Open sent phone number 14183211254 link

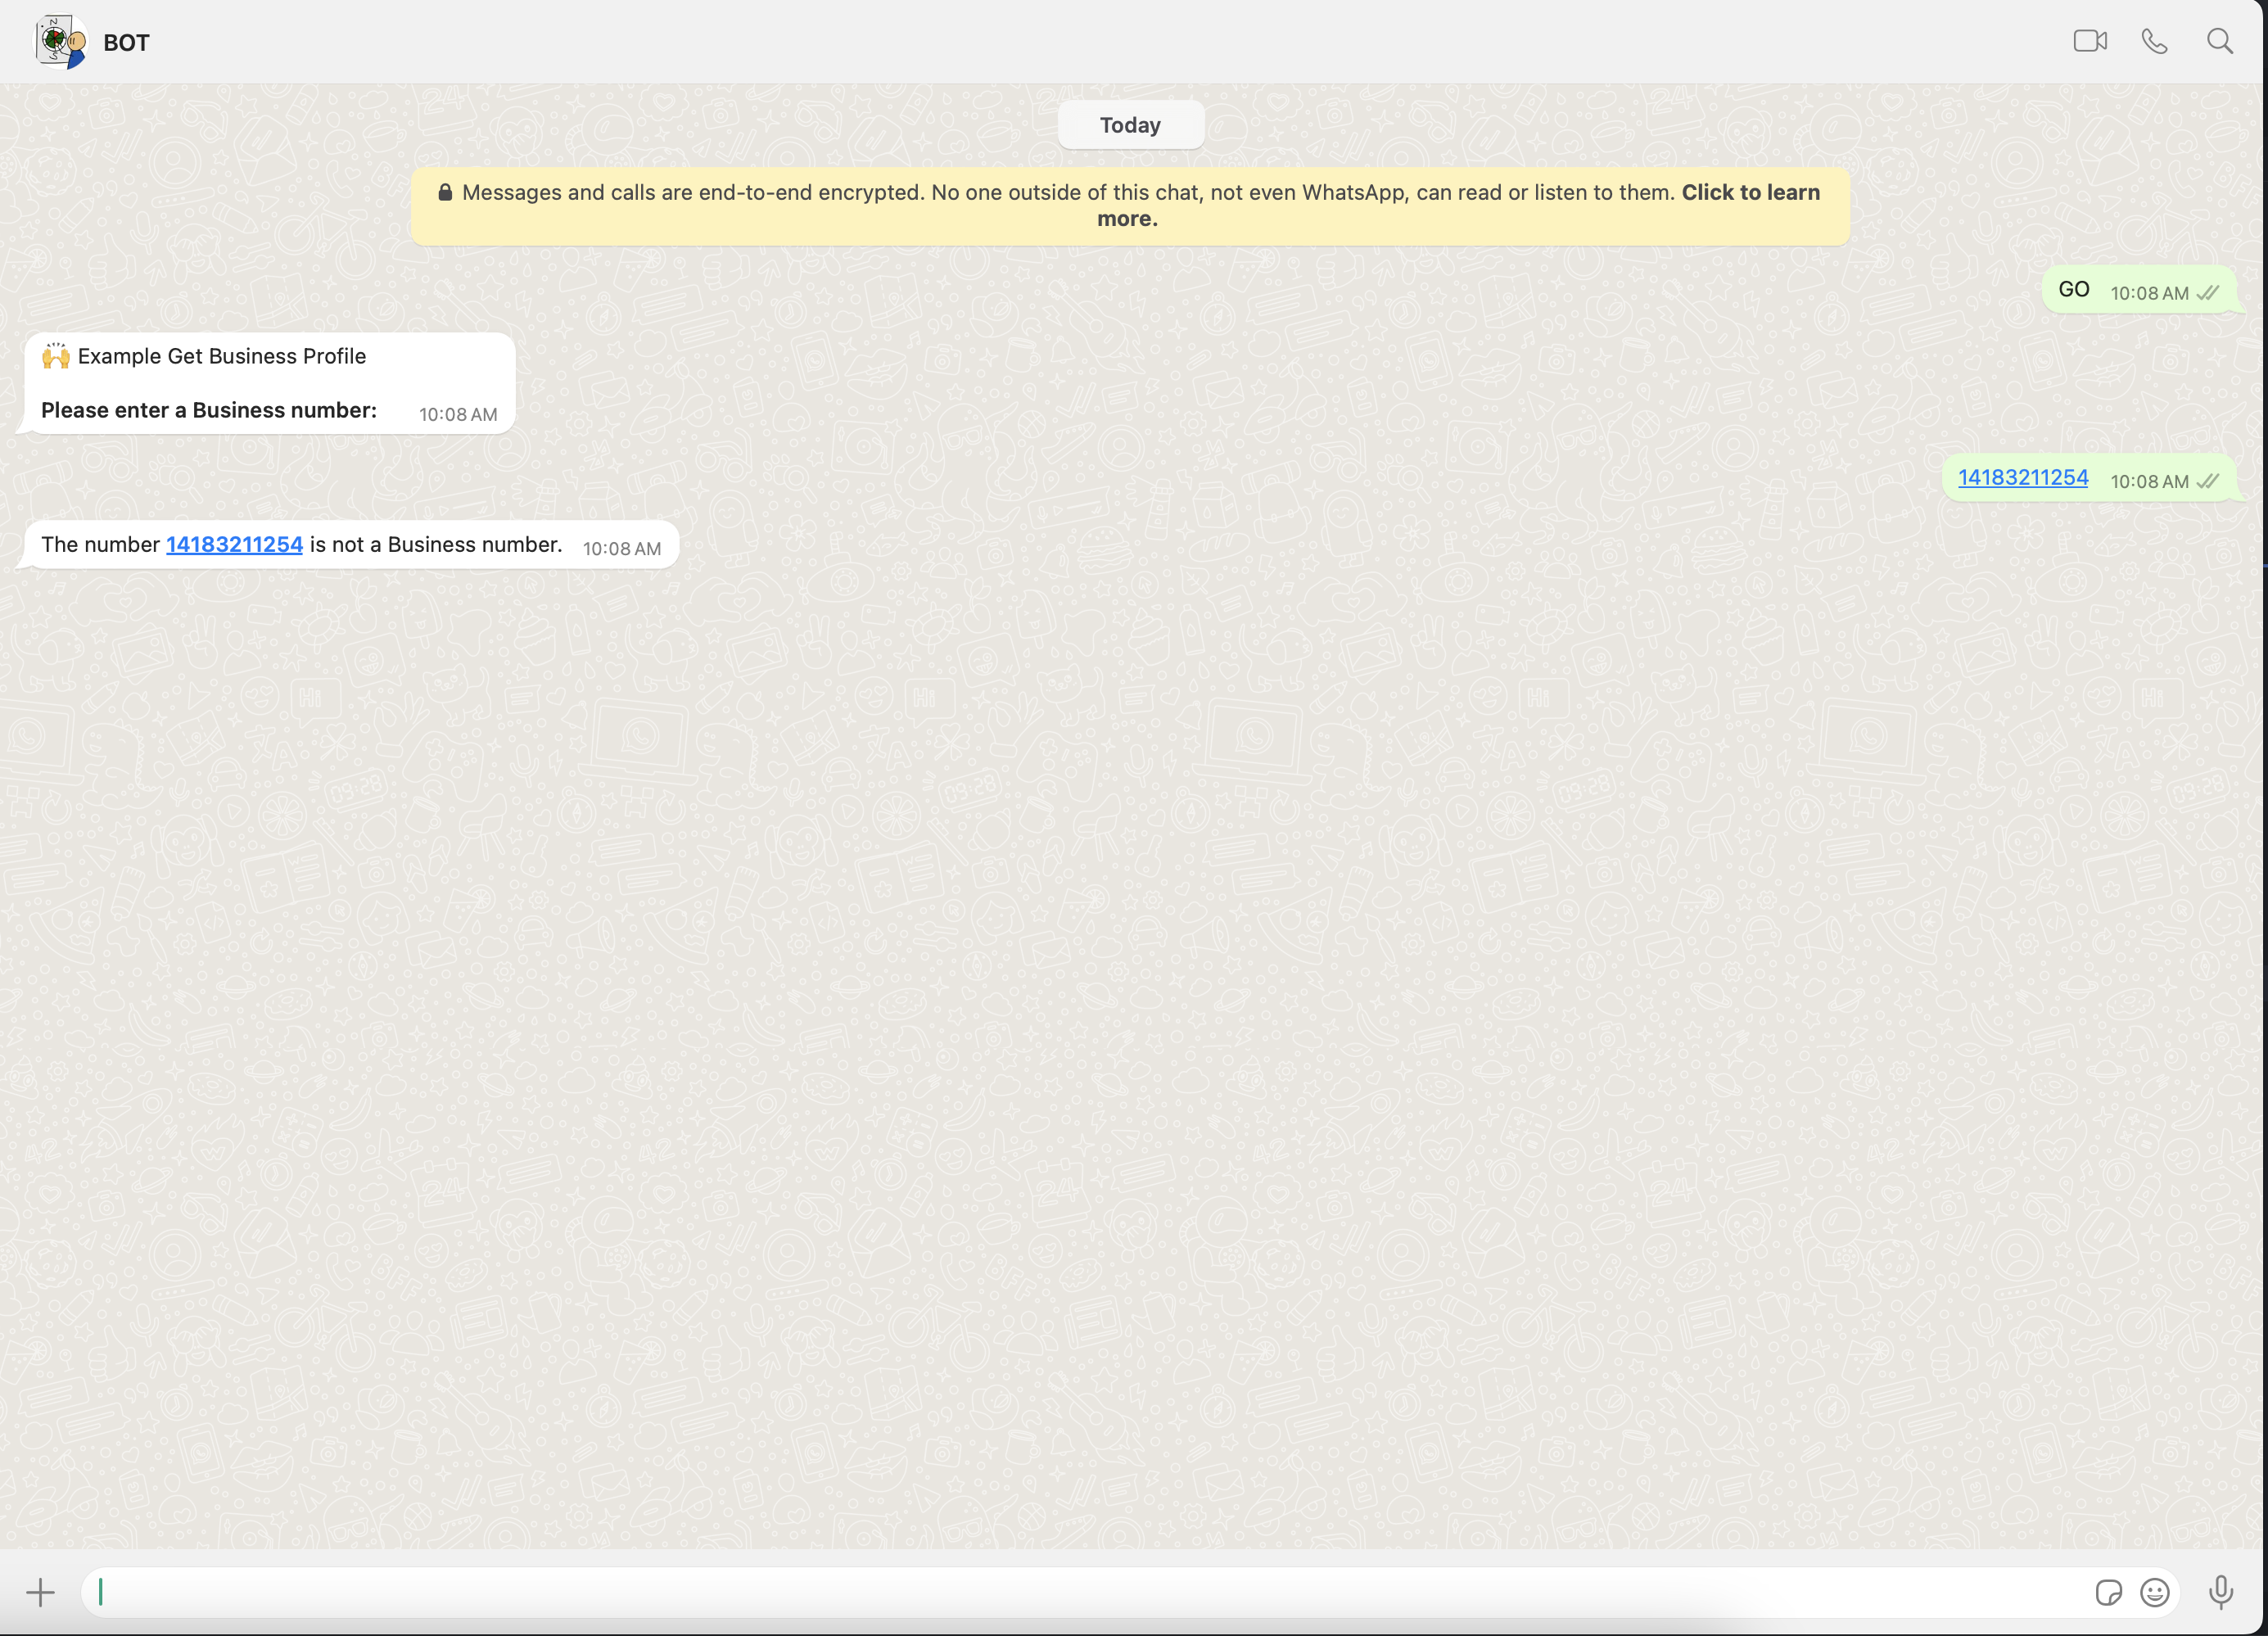(x=2022, y=478)
